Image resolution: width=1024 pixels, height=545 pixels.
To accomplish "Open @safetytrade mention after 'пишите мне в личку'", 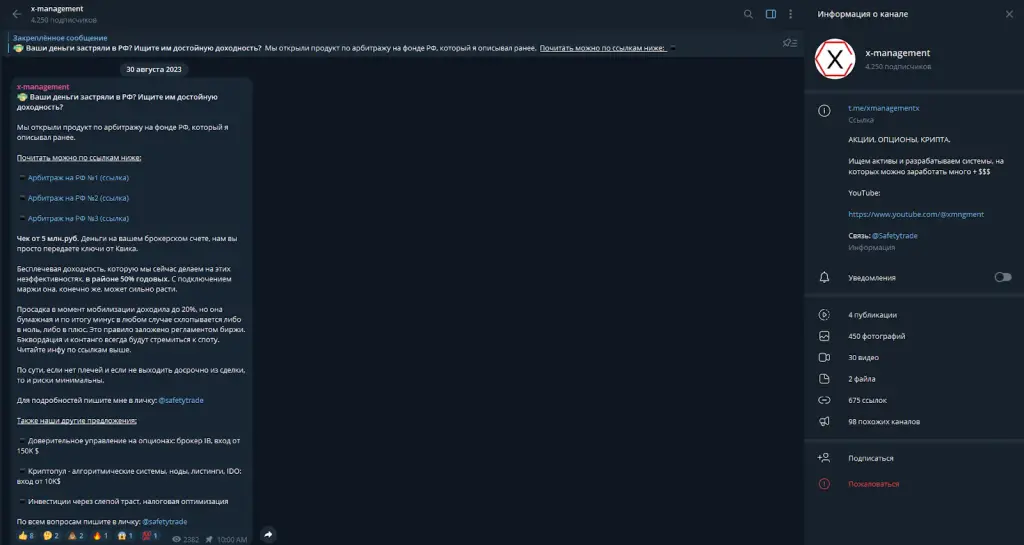I will click(x=181, y=400).
